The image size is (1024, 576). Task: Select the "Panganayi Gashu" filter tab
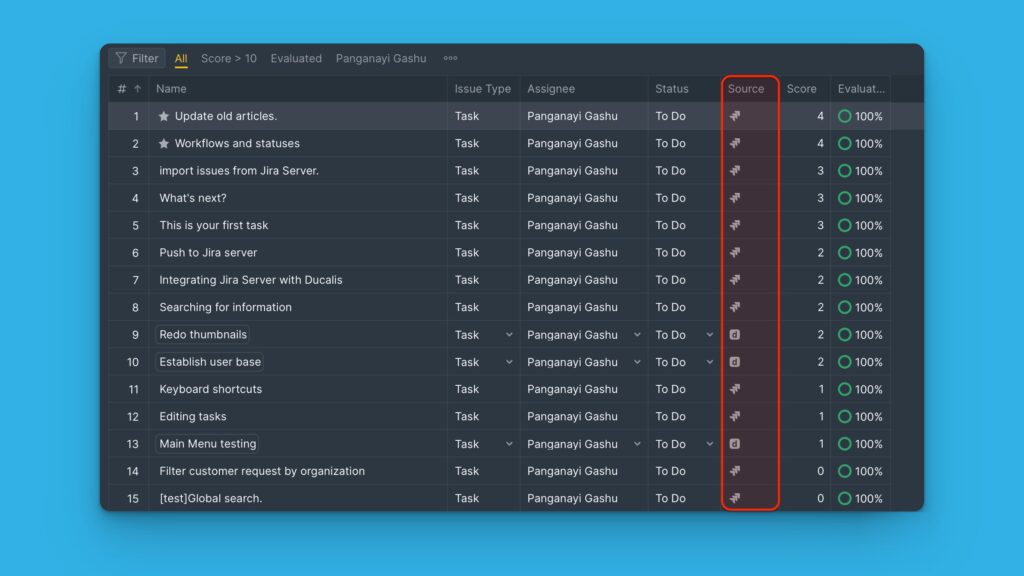[x=380, y=58]
